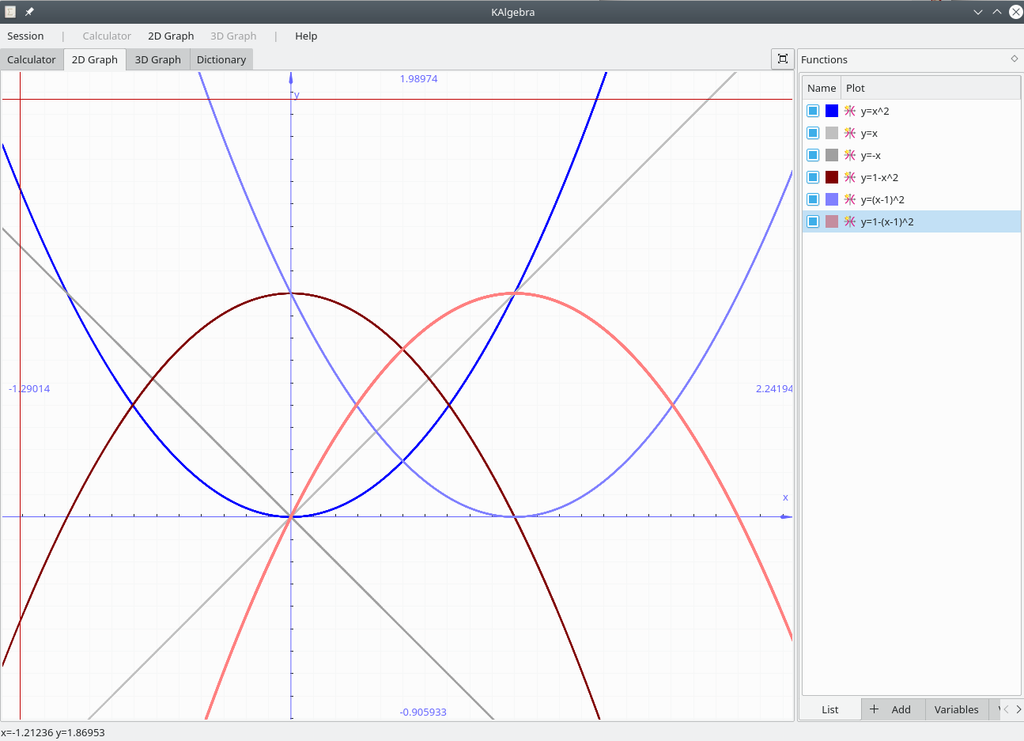Select the y=-x function text

point(871,155)
